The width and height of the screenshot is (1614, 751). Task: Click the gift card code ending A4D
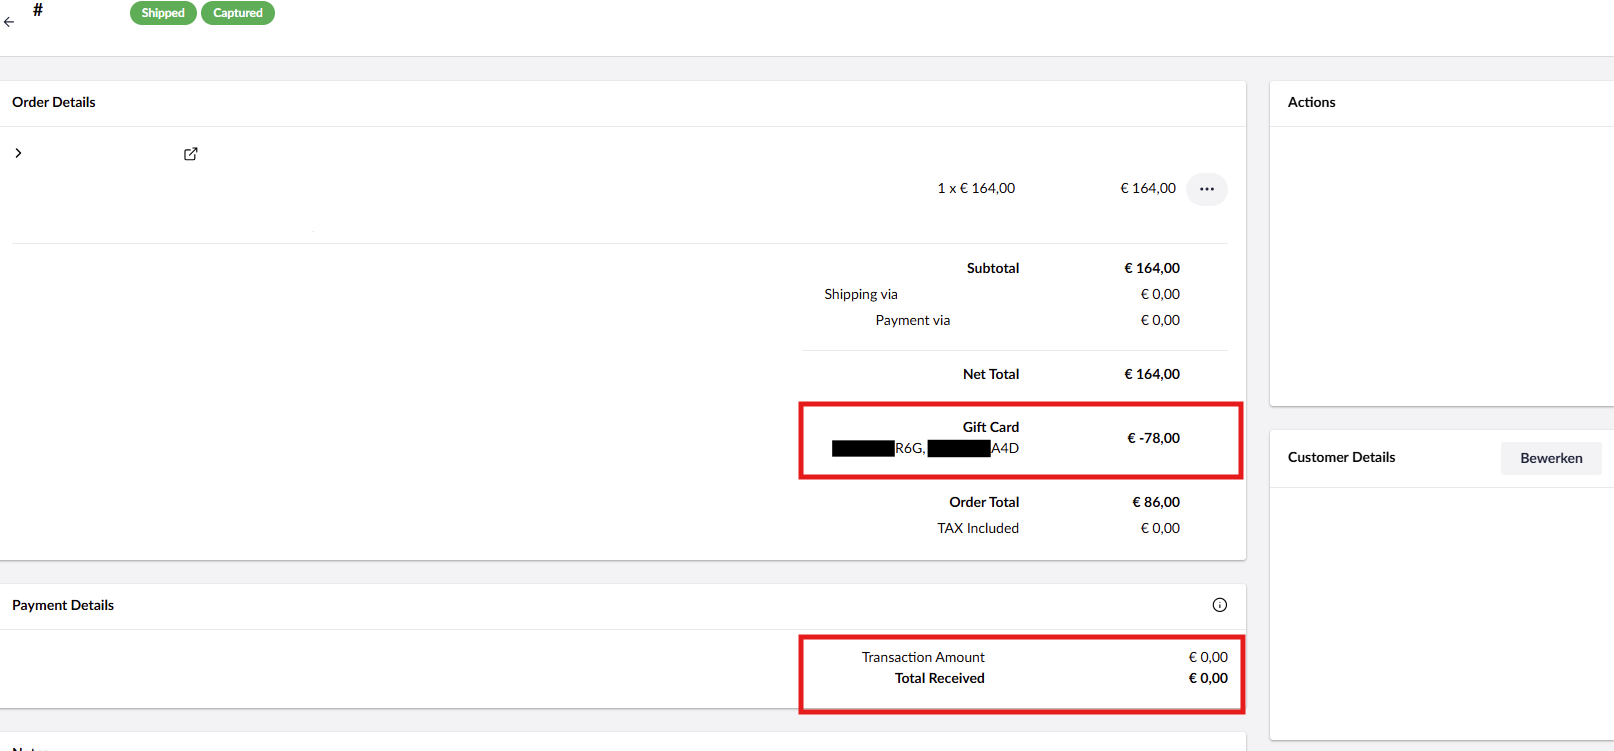[x=974, y=448]
